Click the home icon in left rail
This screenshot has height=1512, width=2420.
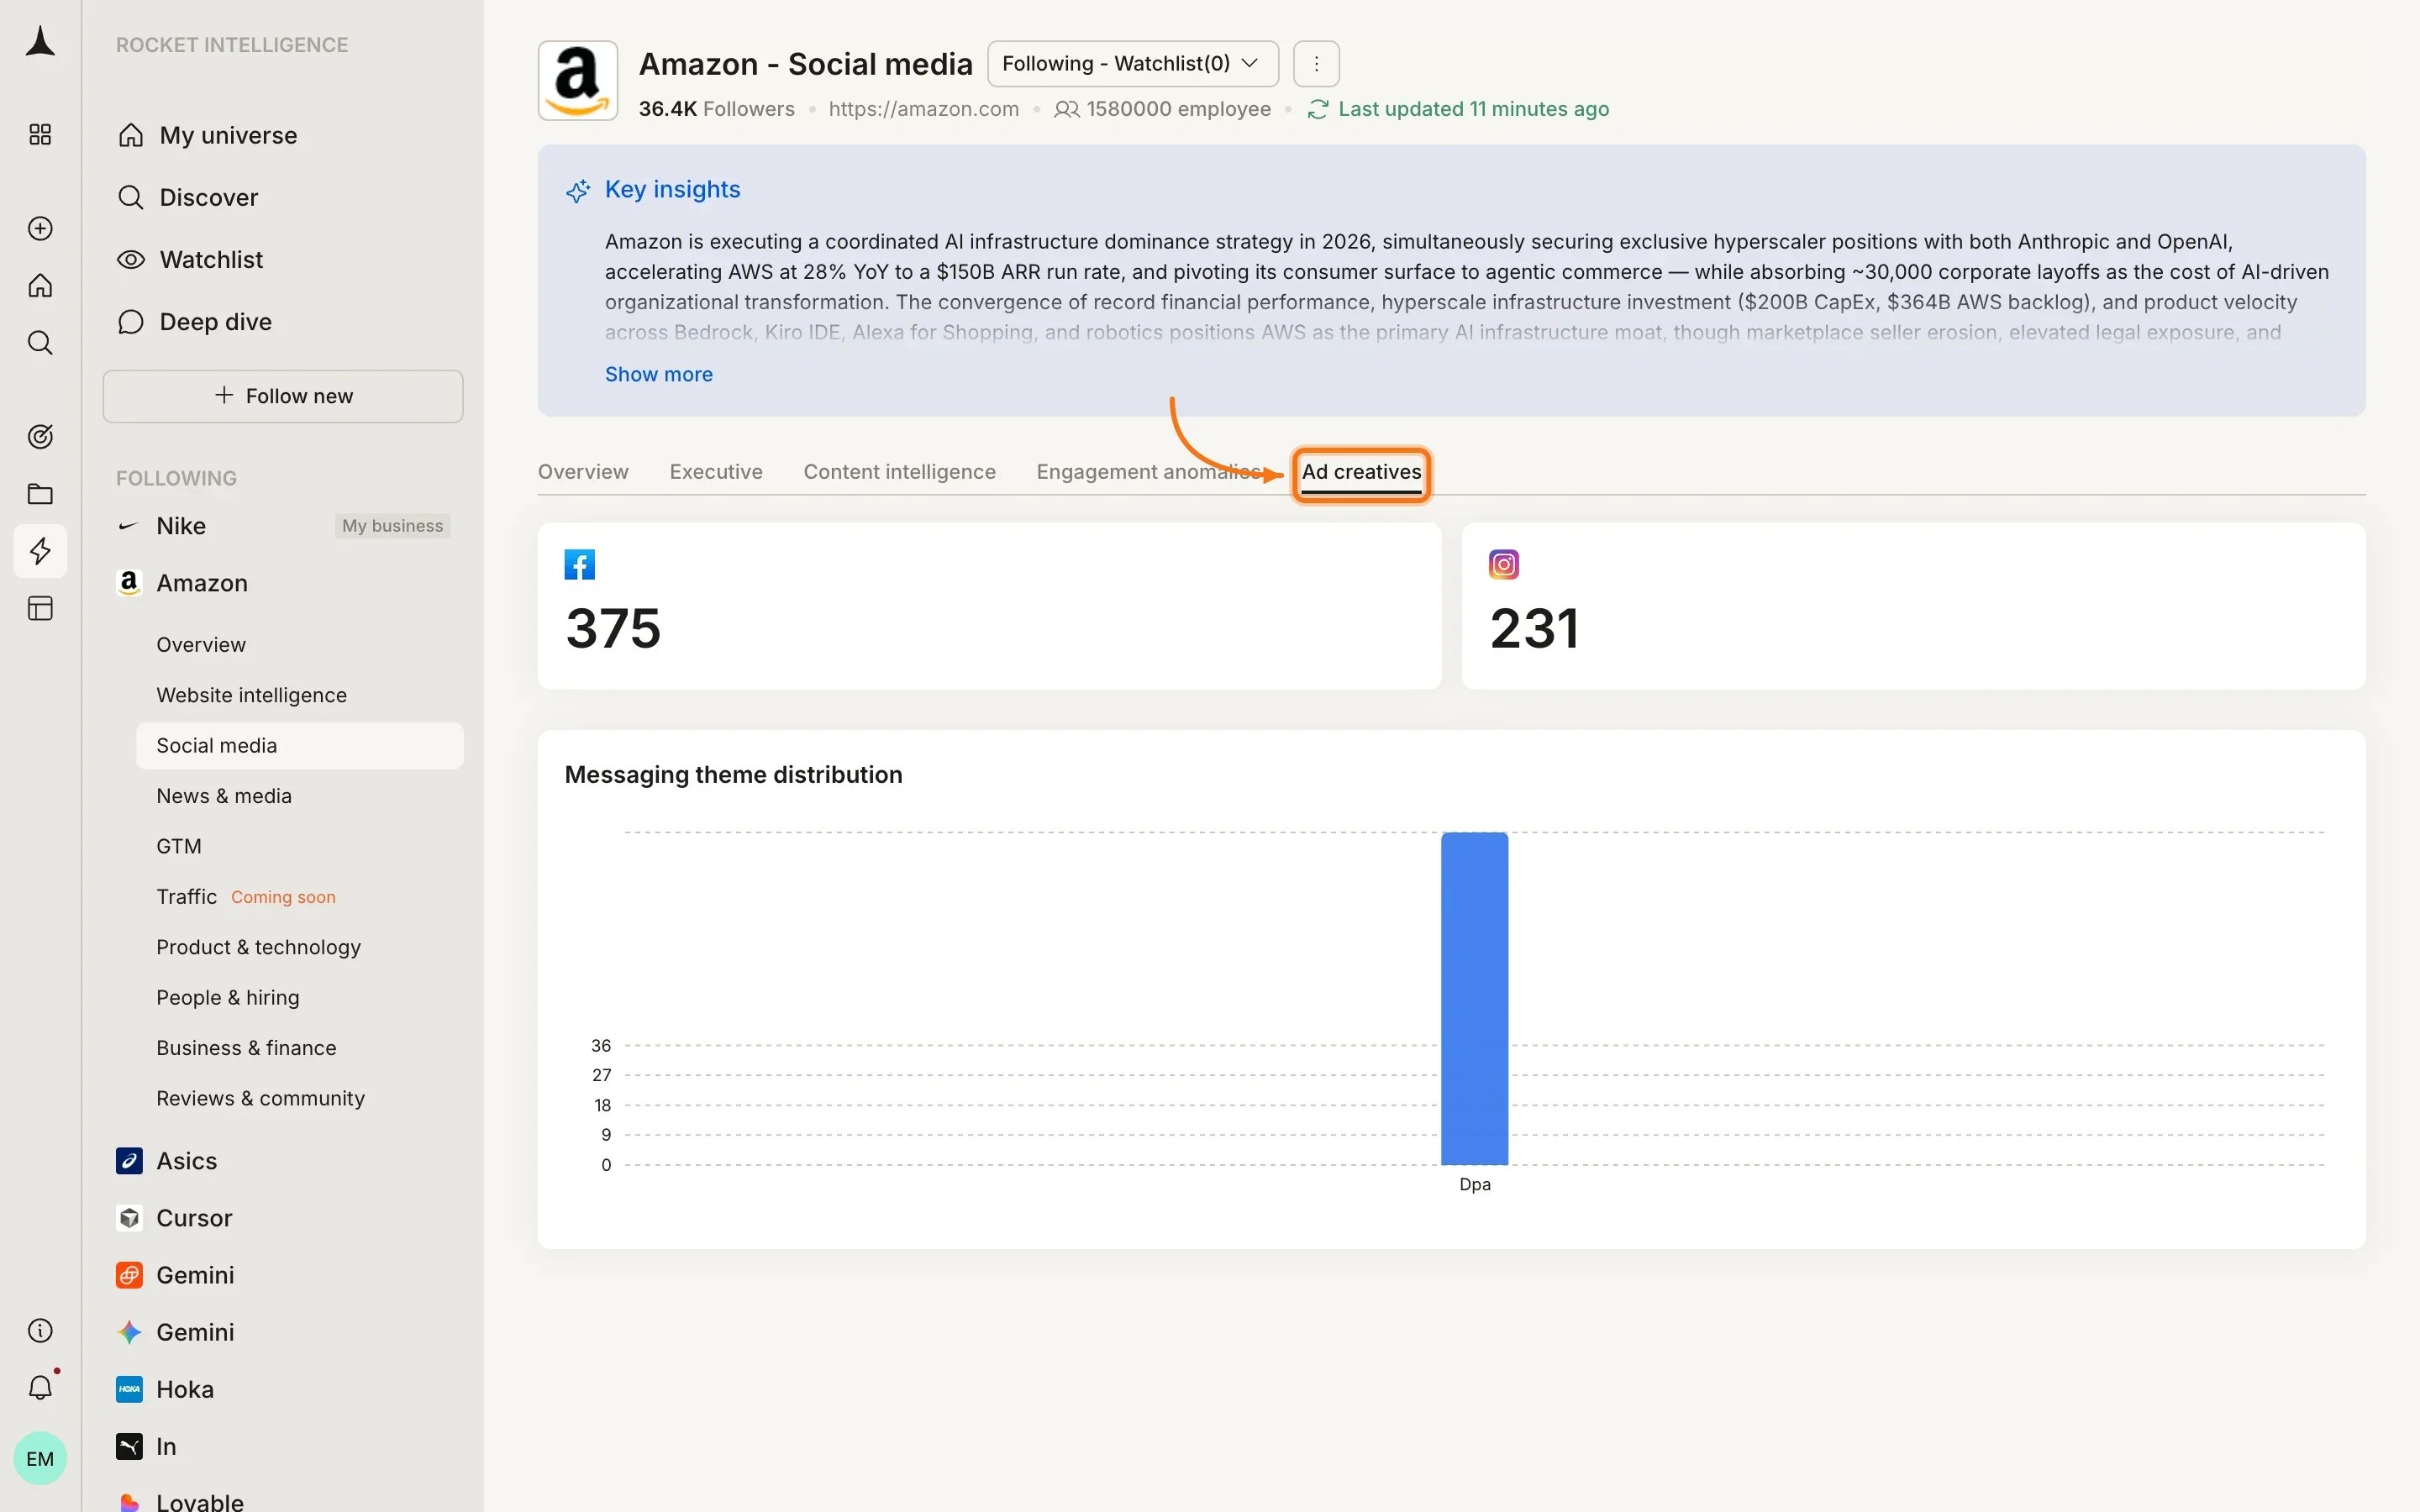point(40,286)
